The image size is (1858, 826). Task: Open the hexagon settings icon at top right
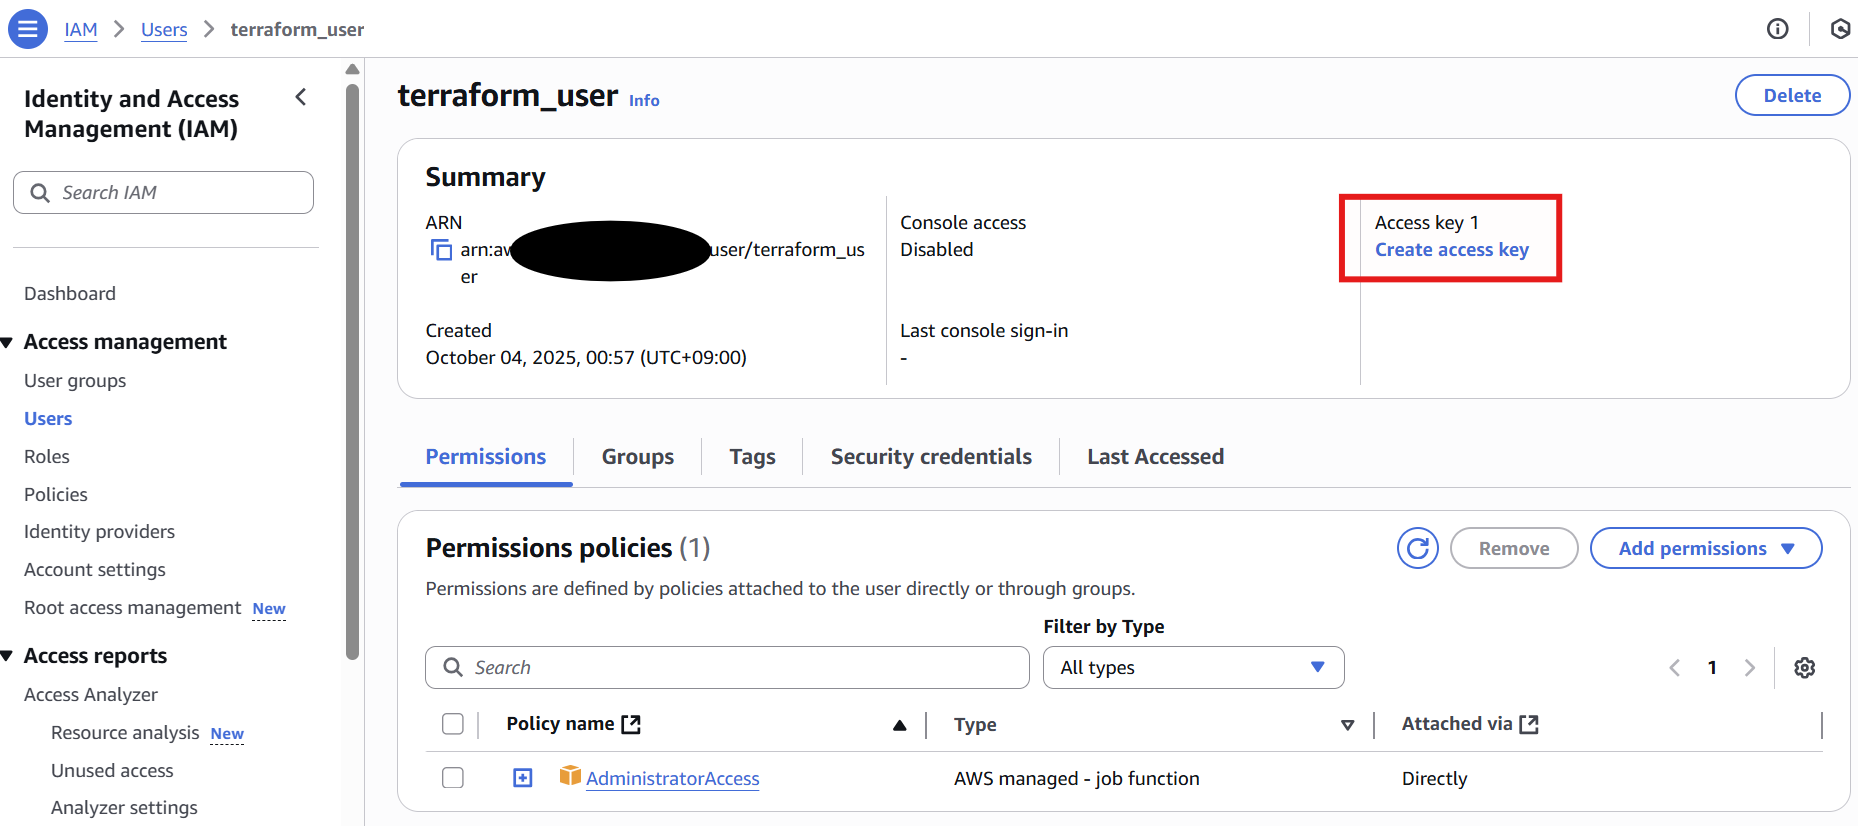pos(1840,29)
